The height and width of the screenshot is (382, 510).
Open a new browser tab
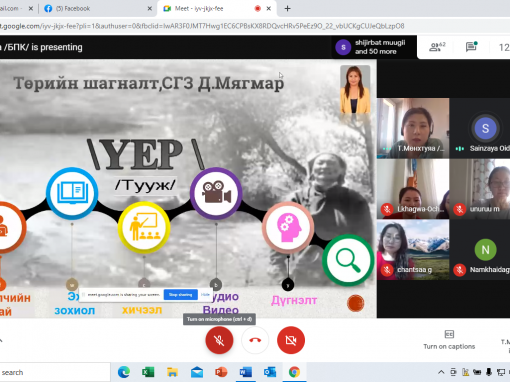pos(287,8)
